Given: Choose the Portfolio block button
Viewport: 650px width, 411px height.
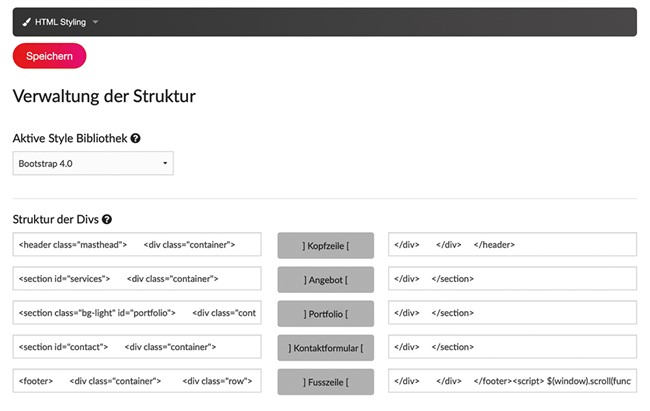Looking at the screenshot, I should pos(325,314).
